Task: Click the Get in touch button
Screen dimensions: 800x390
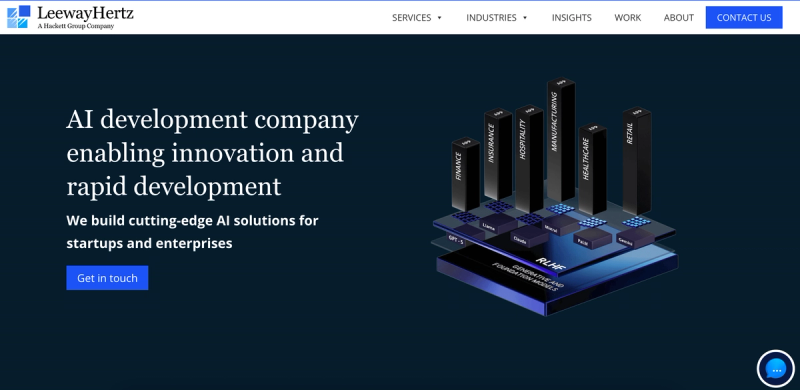Action: click(107, 278)
